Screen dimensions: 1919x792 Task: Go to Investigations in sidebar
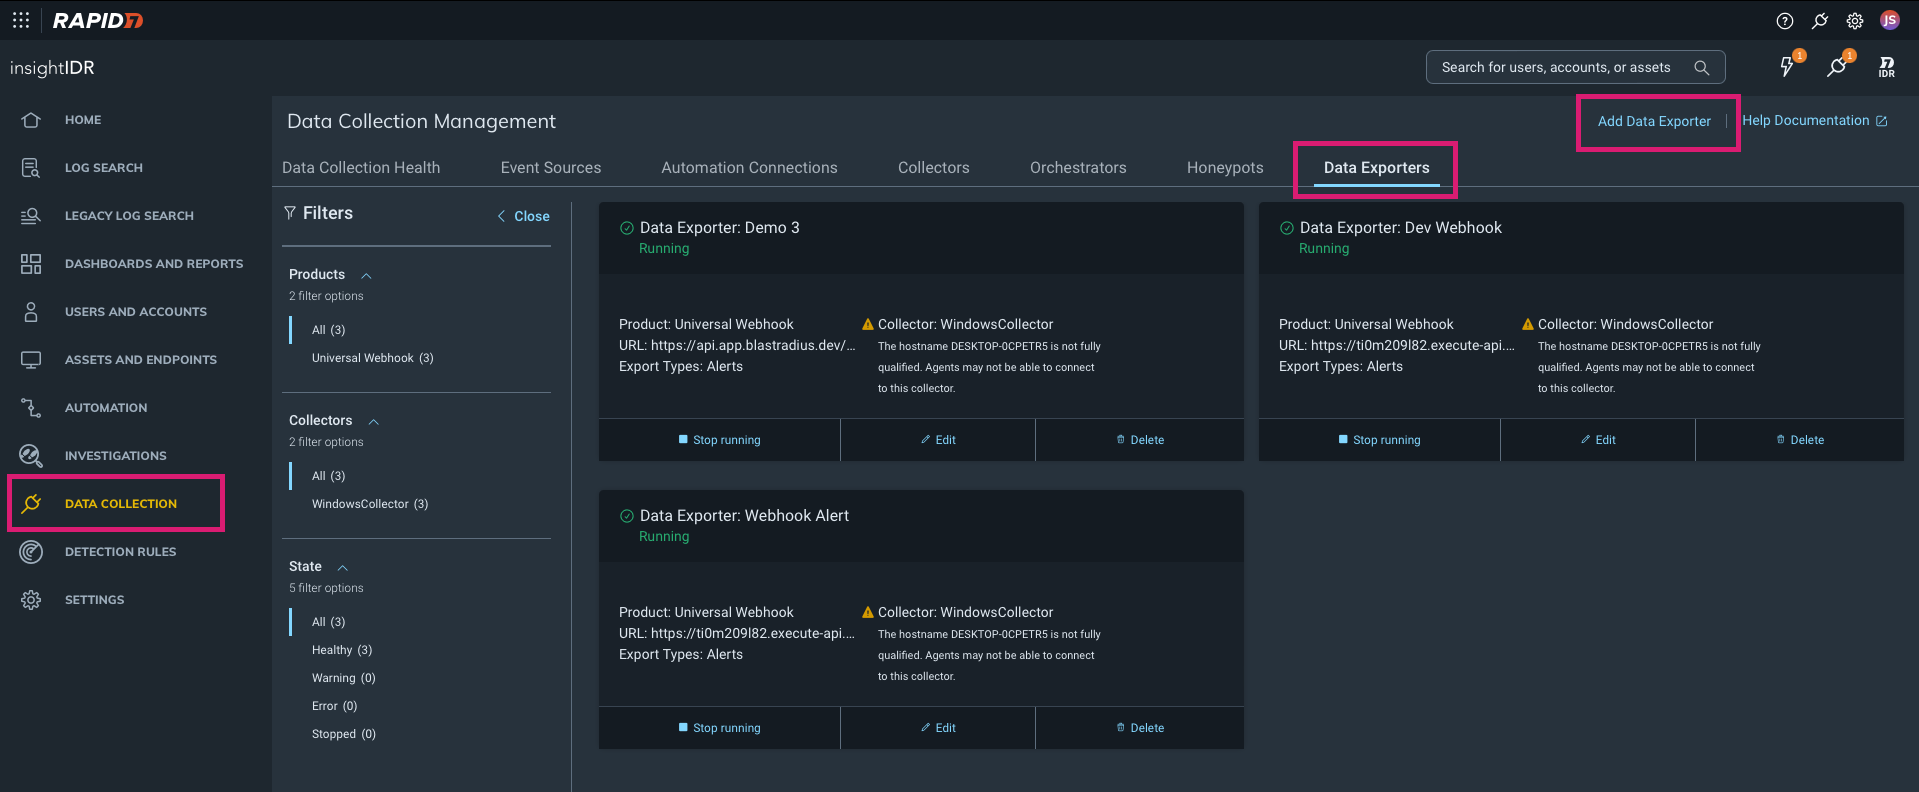point(115,456)
